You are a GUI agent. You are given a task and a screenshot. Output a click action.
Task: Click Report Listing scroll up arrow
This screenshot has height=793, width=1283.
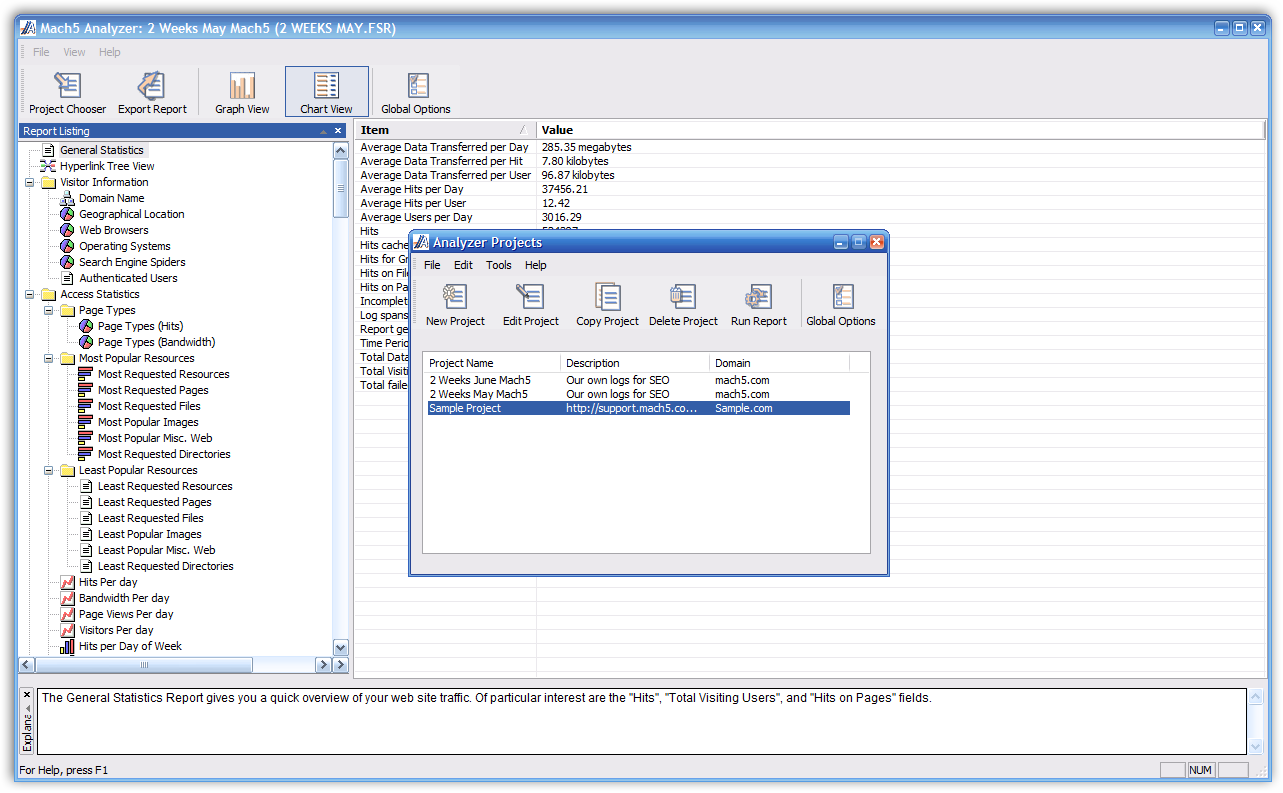(x=340, y=150)
